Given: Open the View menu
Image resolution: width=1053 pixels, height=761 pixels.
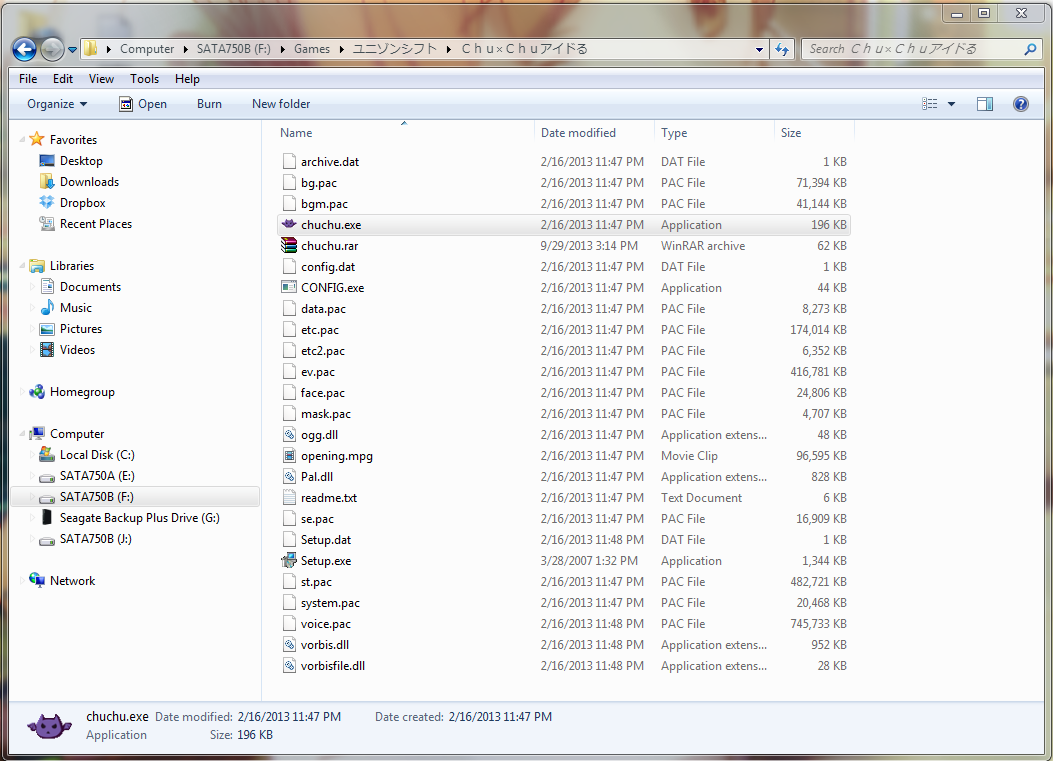Looking at the screenshot, I should [x=101, y=79].
